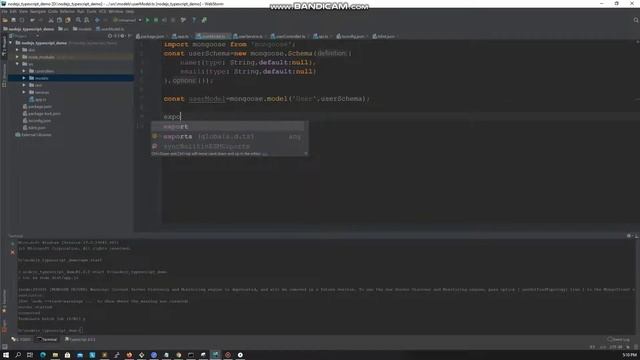Select app.ts in the project tree
The image size is (640, 360).
point(38,100)
